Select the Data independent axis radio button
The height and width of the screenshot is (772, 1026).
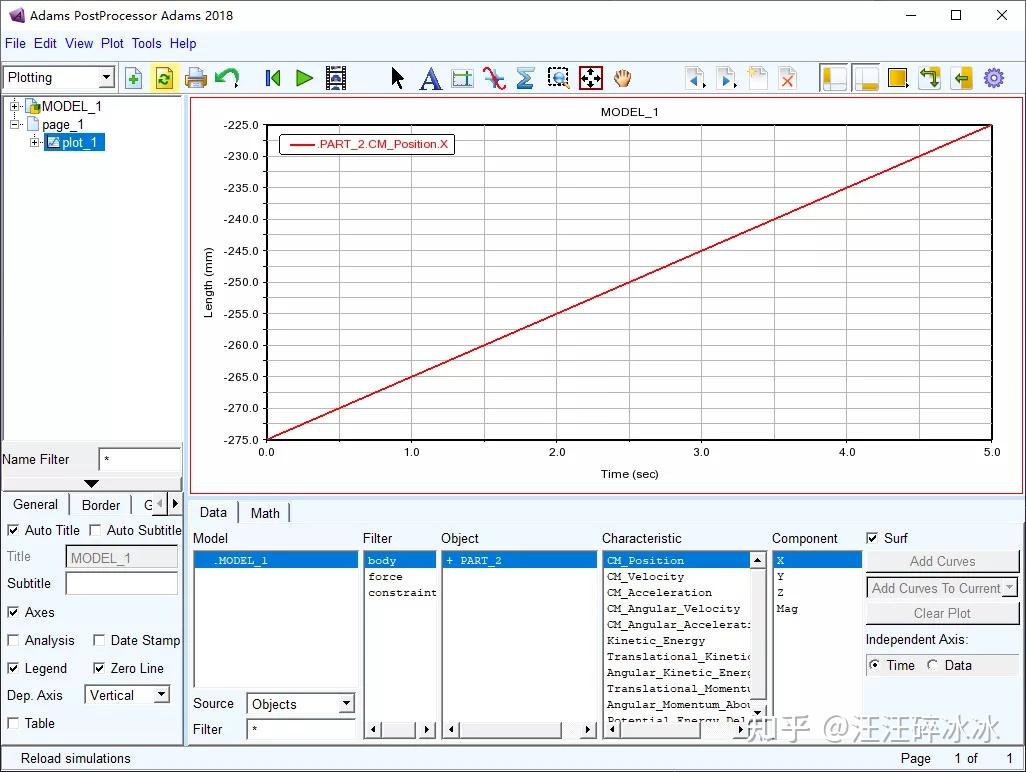click(933, 665)
